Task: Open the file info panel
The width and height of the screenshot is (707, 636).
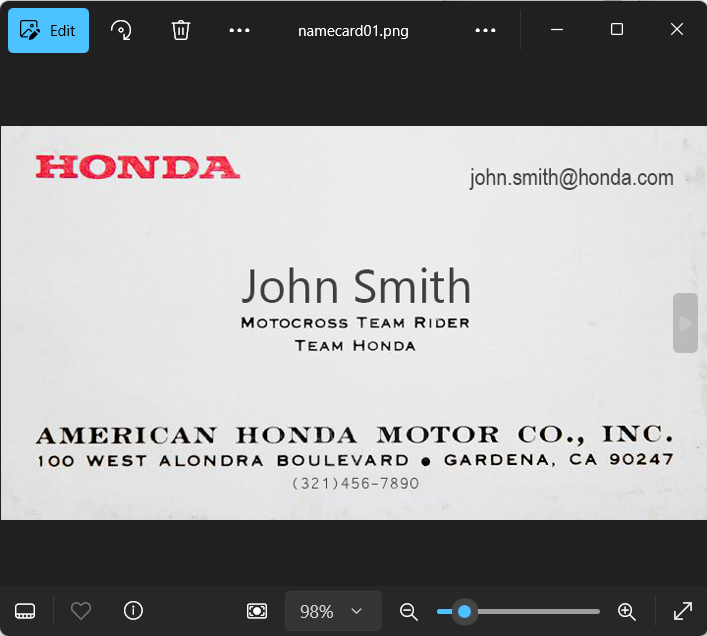Action: [133, 611]
